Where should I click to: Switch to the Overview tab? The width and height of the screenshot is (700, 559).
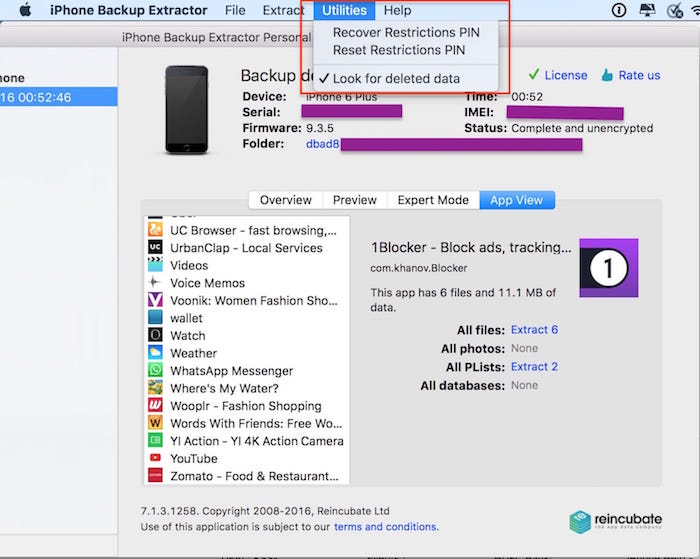pyautogui.click(x=286, y=200)
